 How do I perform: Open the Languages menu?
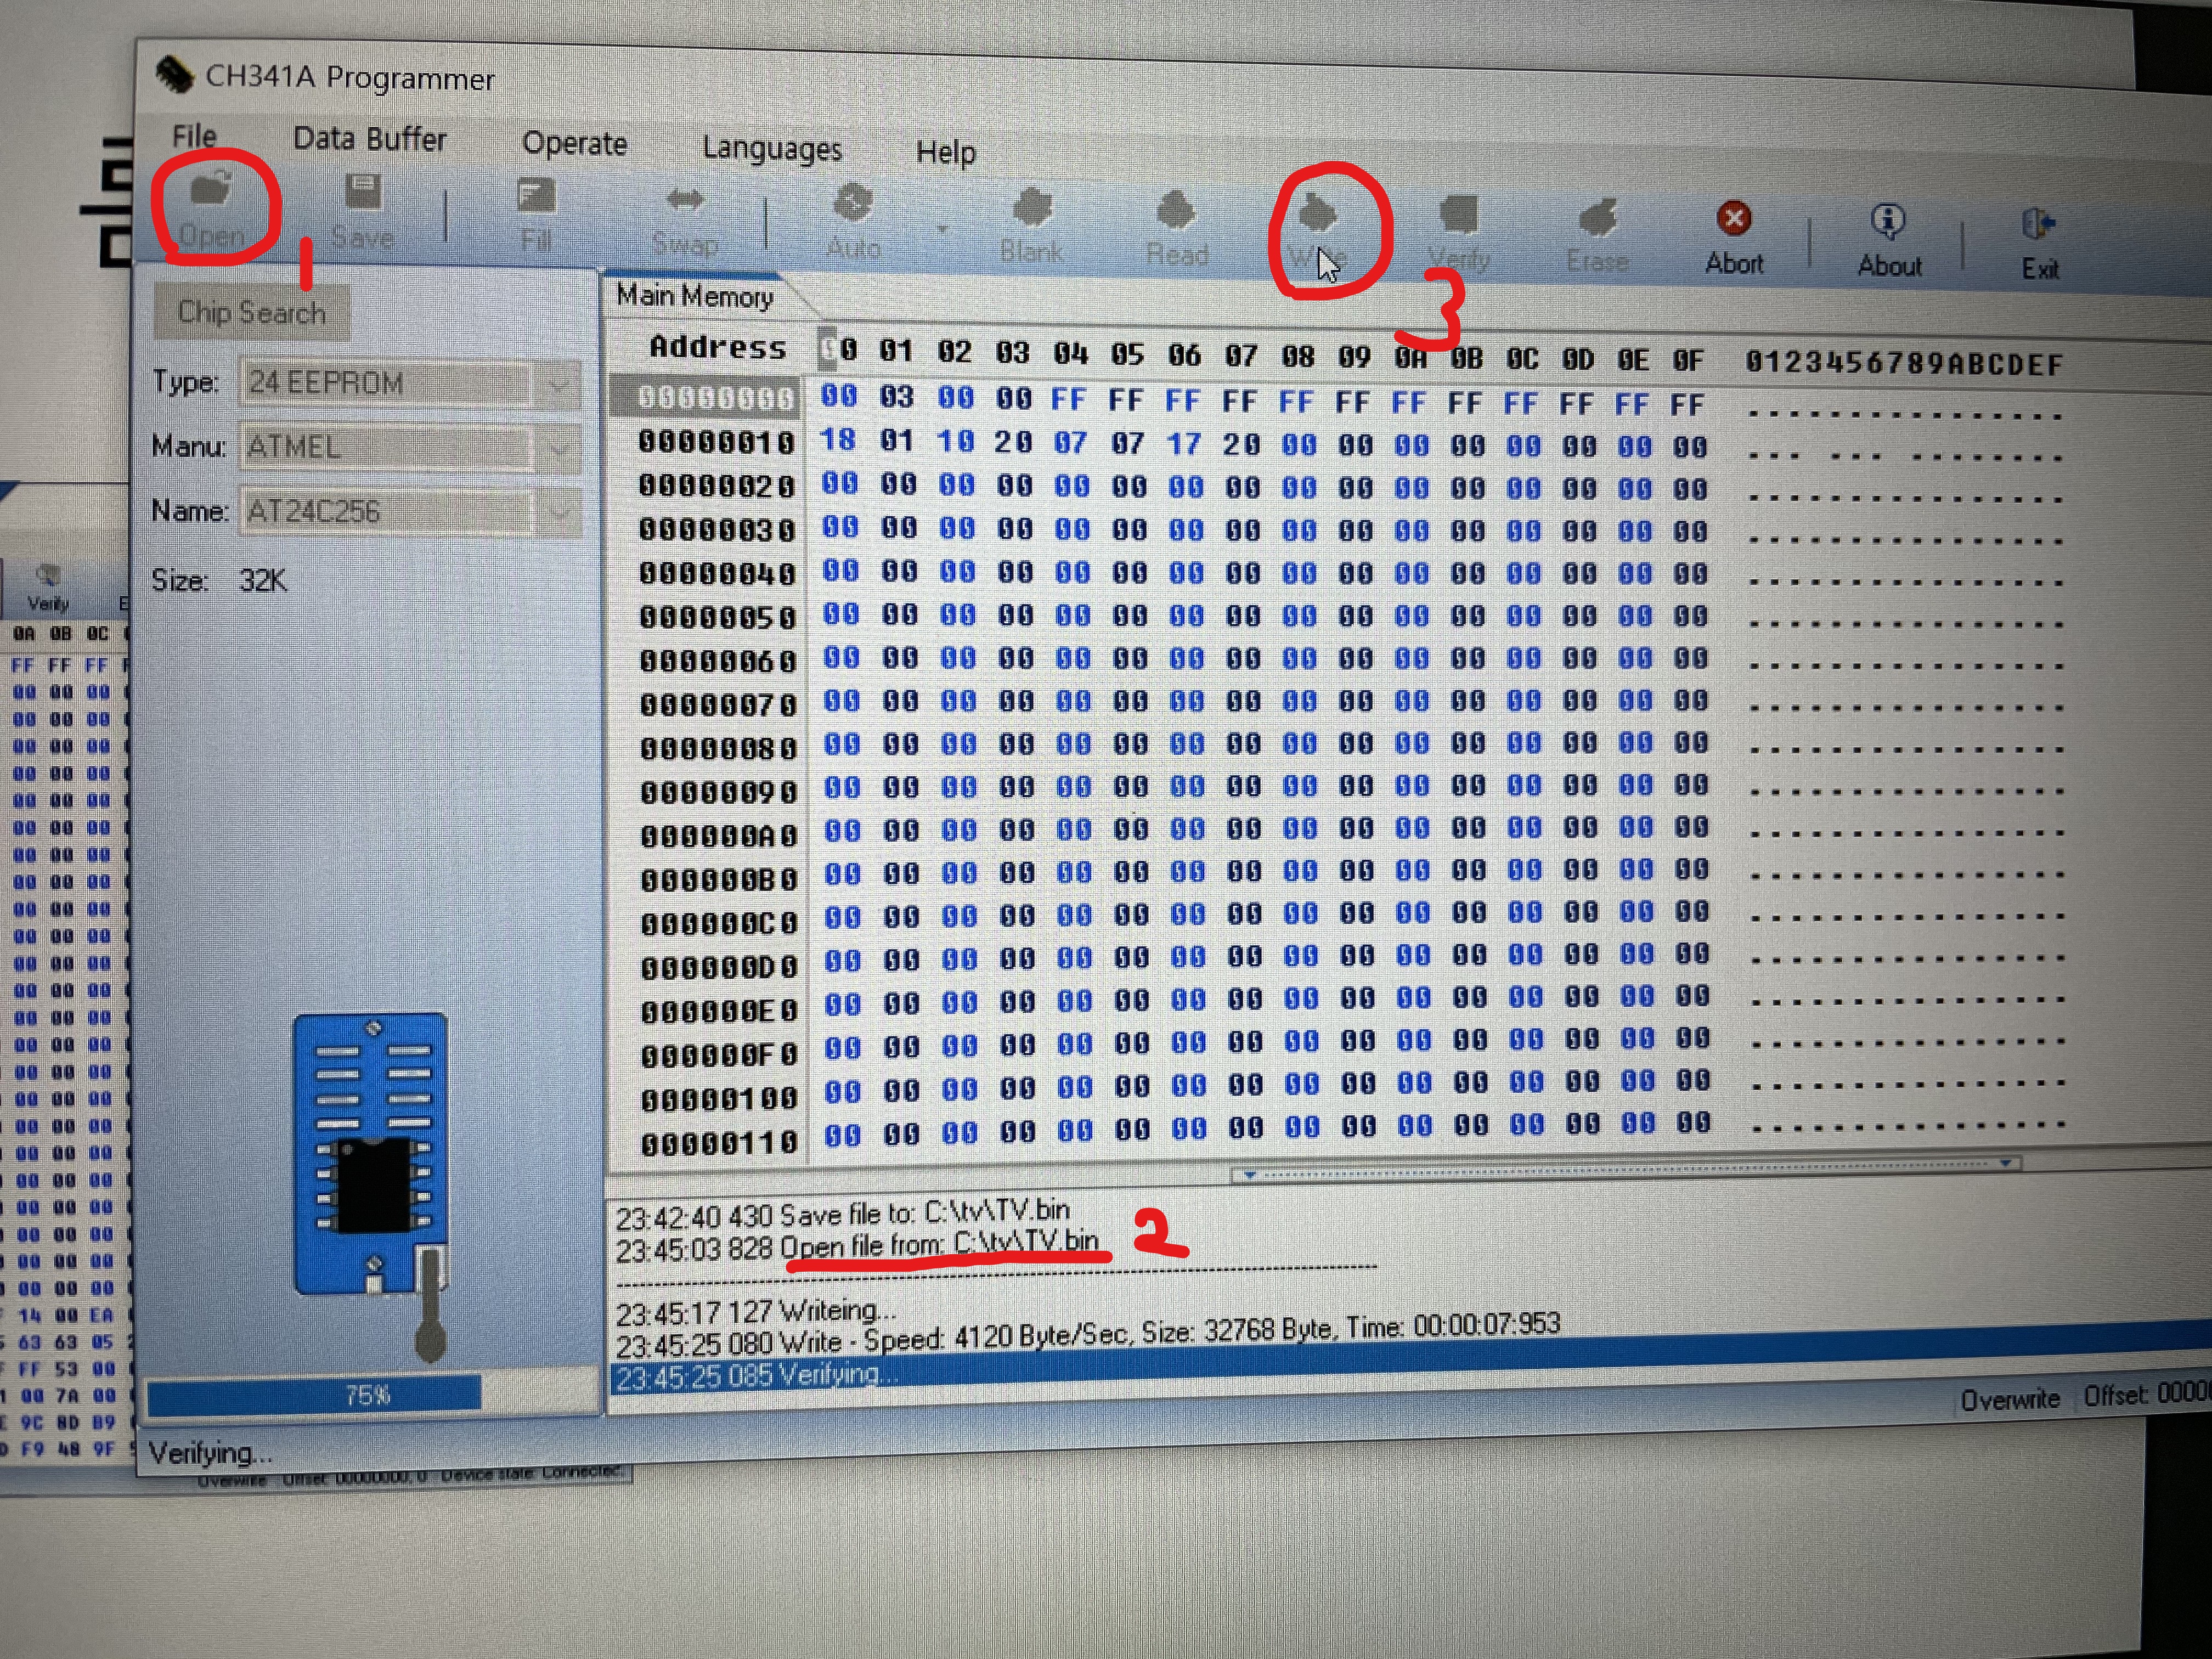[x=772, y=148]
